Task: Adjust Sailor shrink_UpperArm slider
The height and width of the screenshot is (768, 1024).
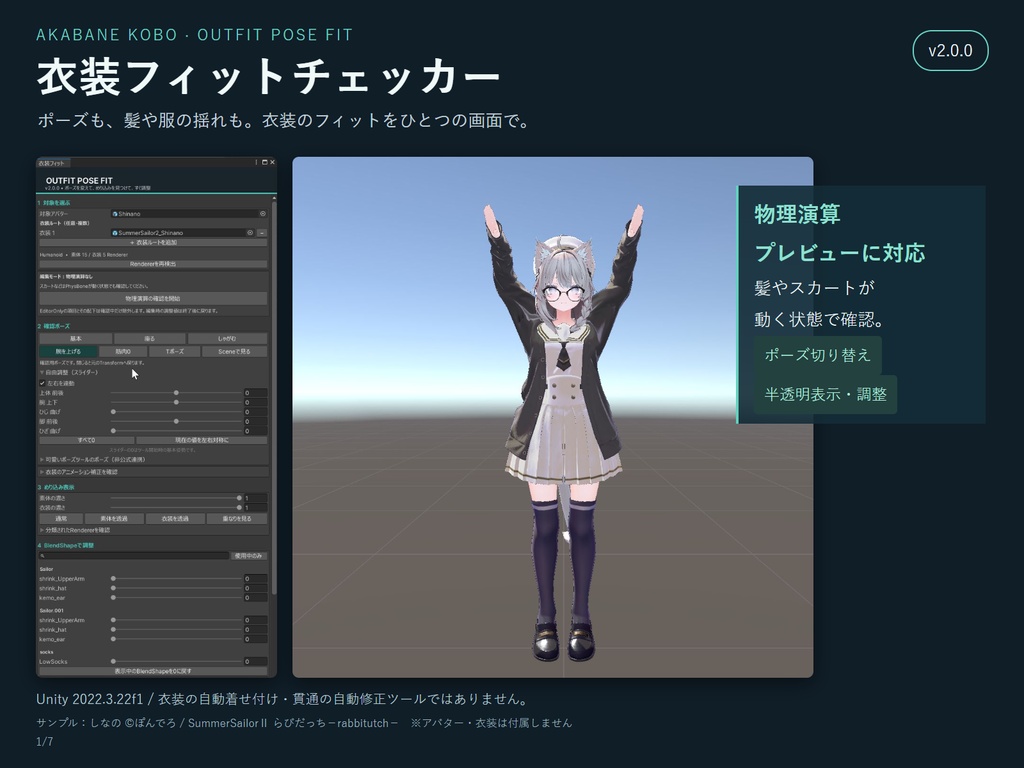Action: pos(176,579)
